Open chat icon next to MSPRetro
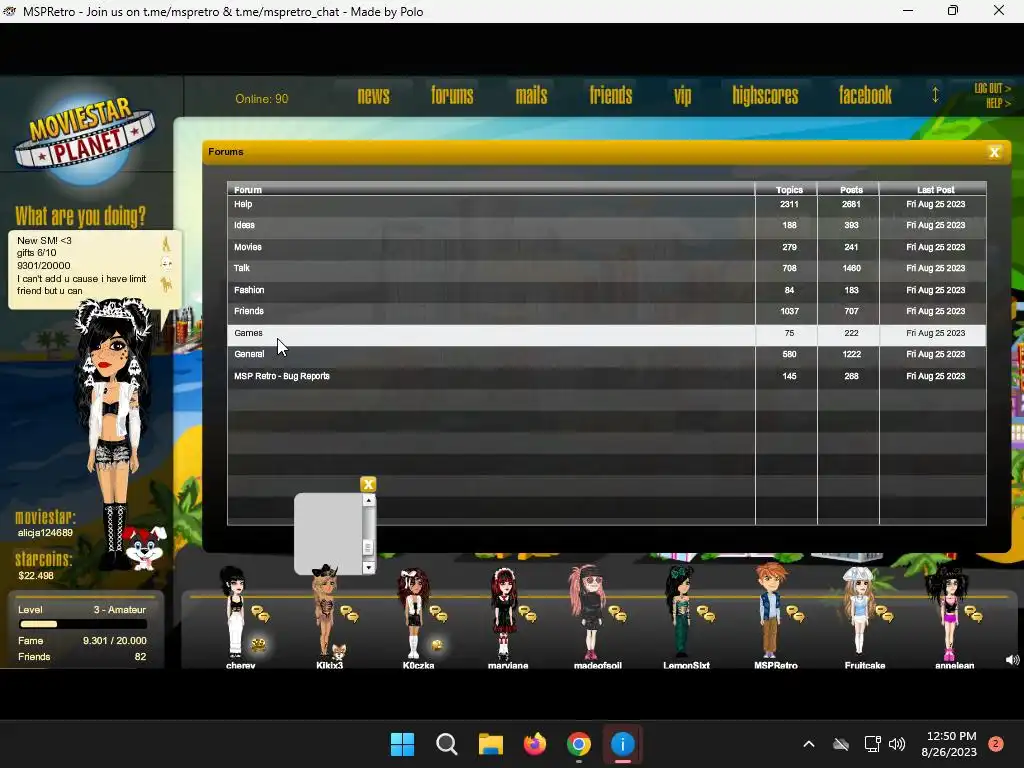This screenshot has height=768, width=1024. 795,614
